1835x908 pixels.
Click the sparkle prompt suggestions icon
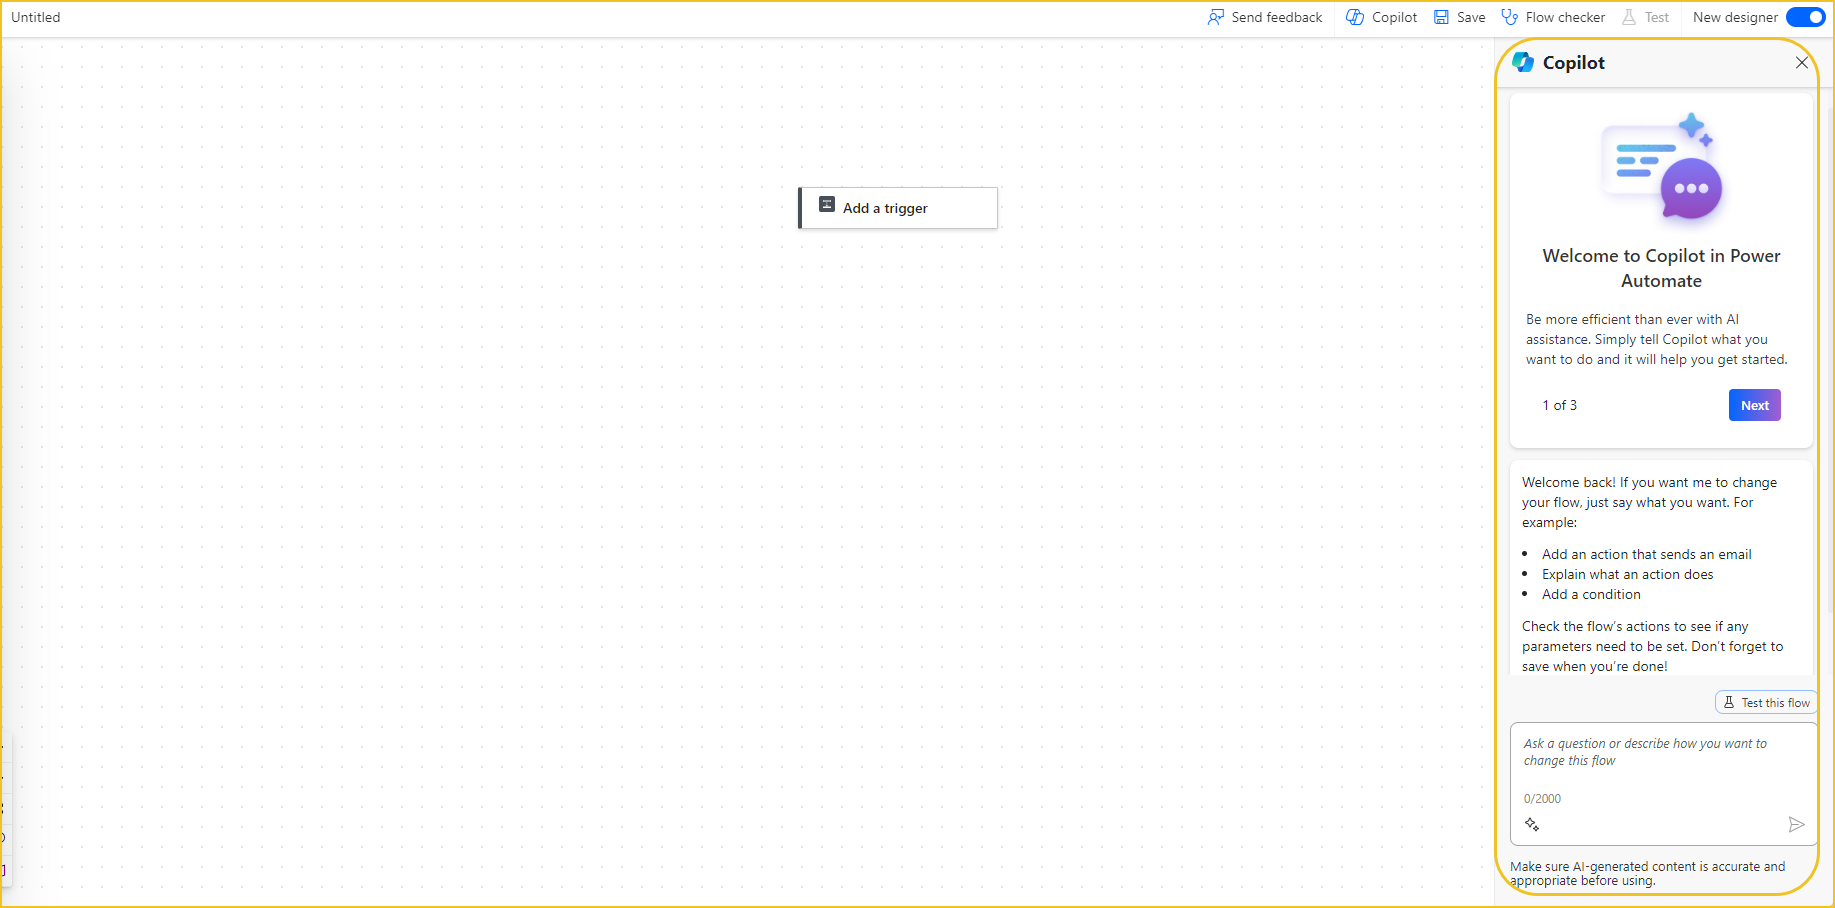pos(1532,825)
